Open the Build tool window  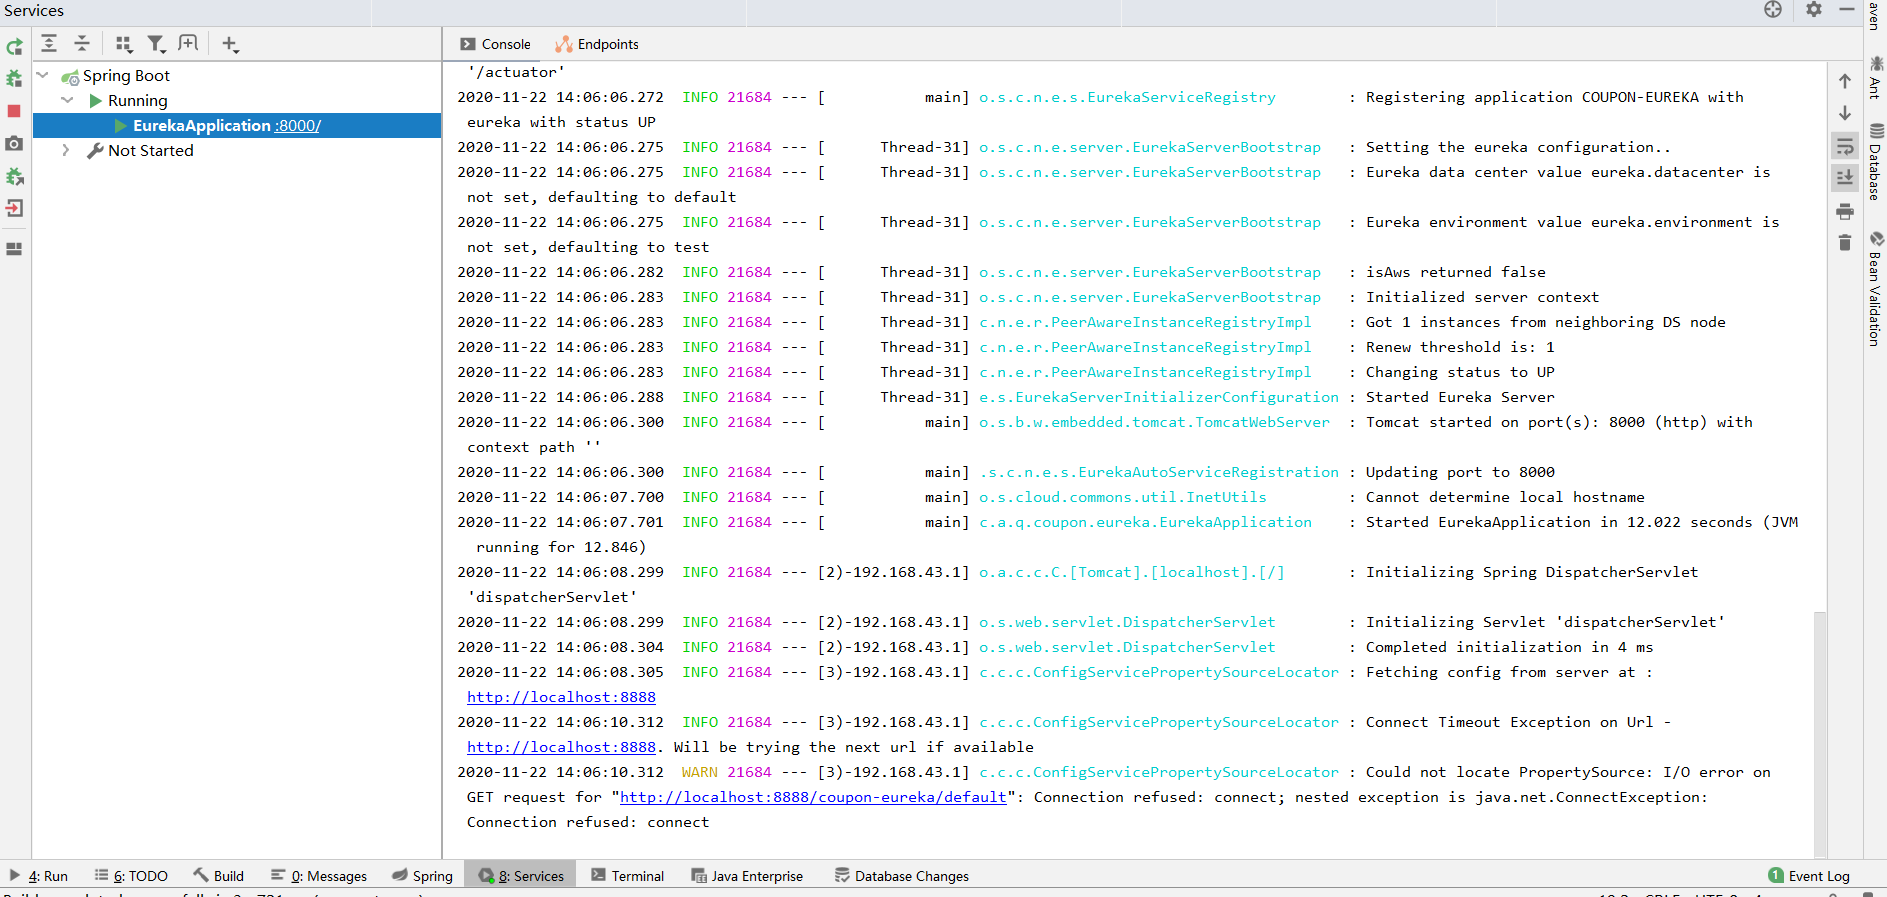pyautogui.click(x=218, y=876)
